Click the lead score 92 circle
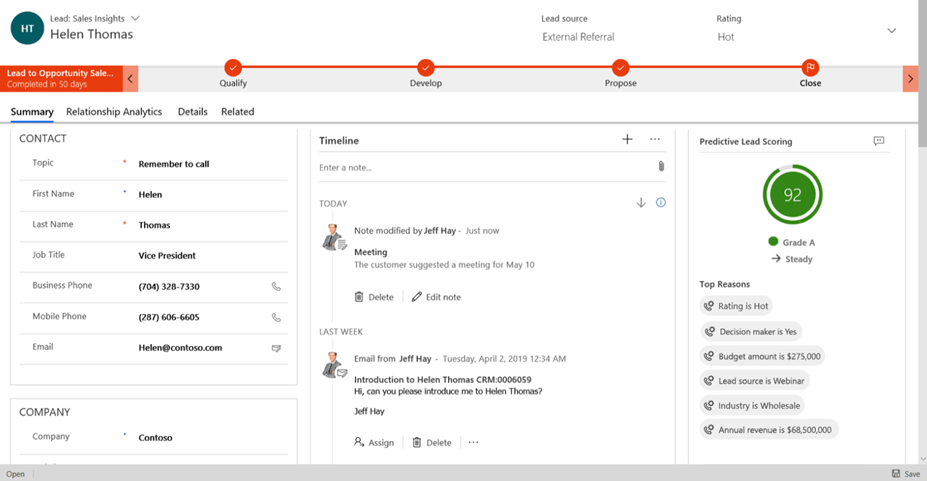The image size is (927, 481). click(792, 195)
